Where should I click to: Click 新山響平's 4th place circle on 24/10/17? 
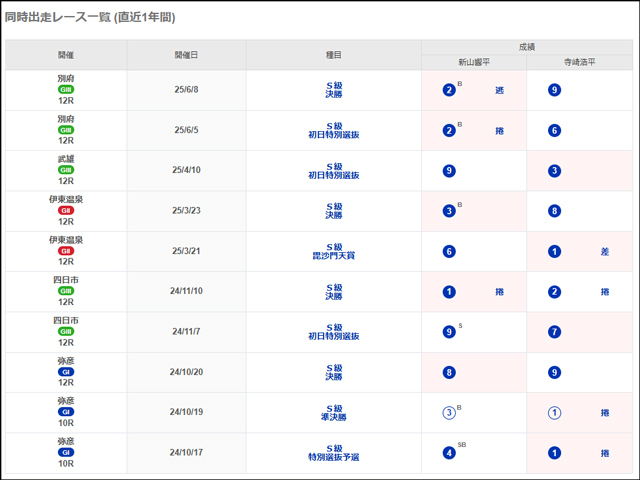tap(449, 453)
